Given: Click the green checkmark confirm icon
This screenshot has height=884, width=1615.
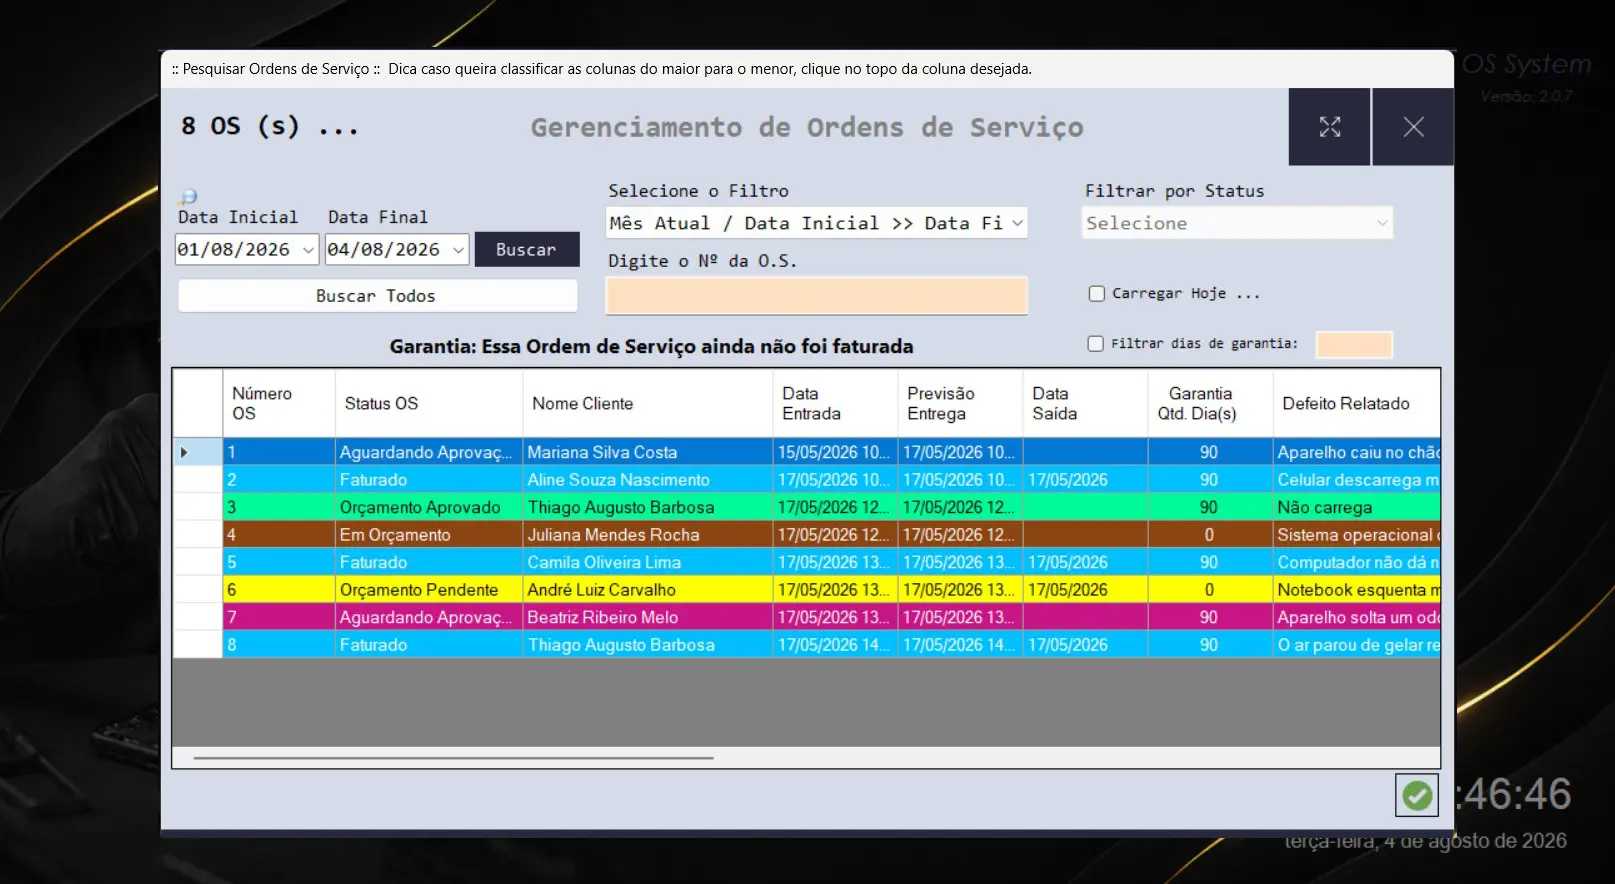Looking at the screenshot, I should point(1416,796).
